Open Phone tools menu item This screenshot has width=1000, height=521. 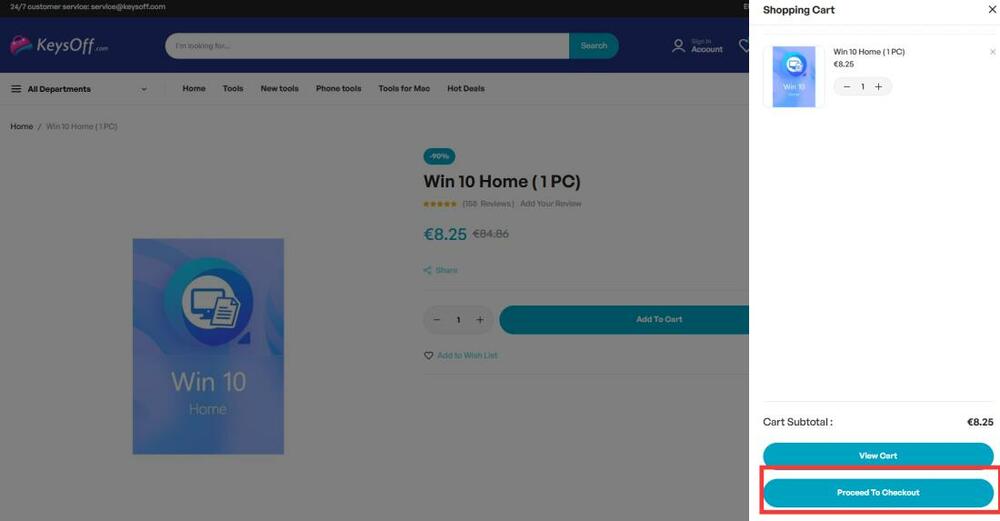click(338, 89)
